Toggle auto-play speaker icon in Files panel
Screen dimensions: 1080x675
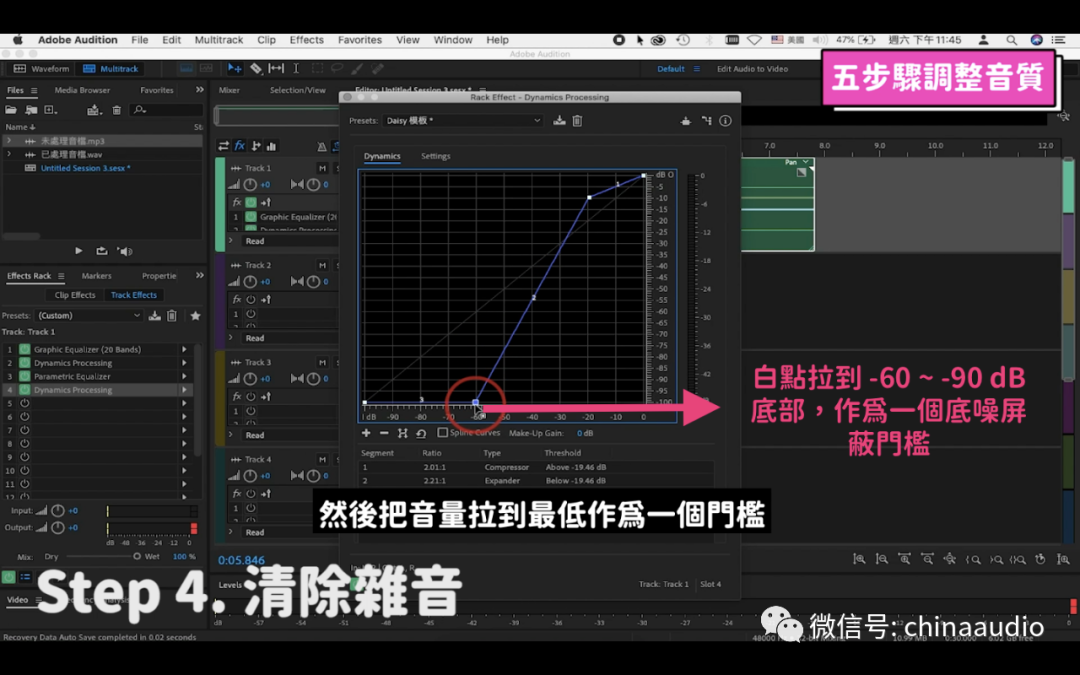[125, 251]
